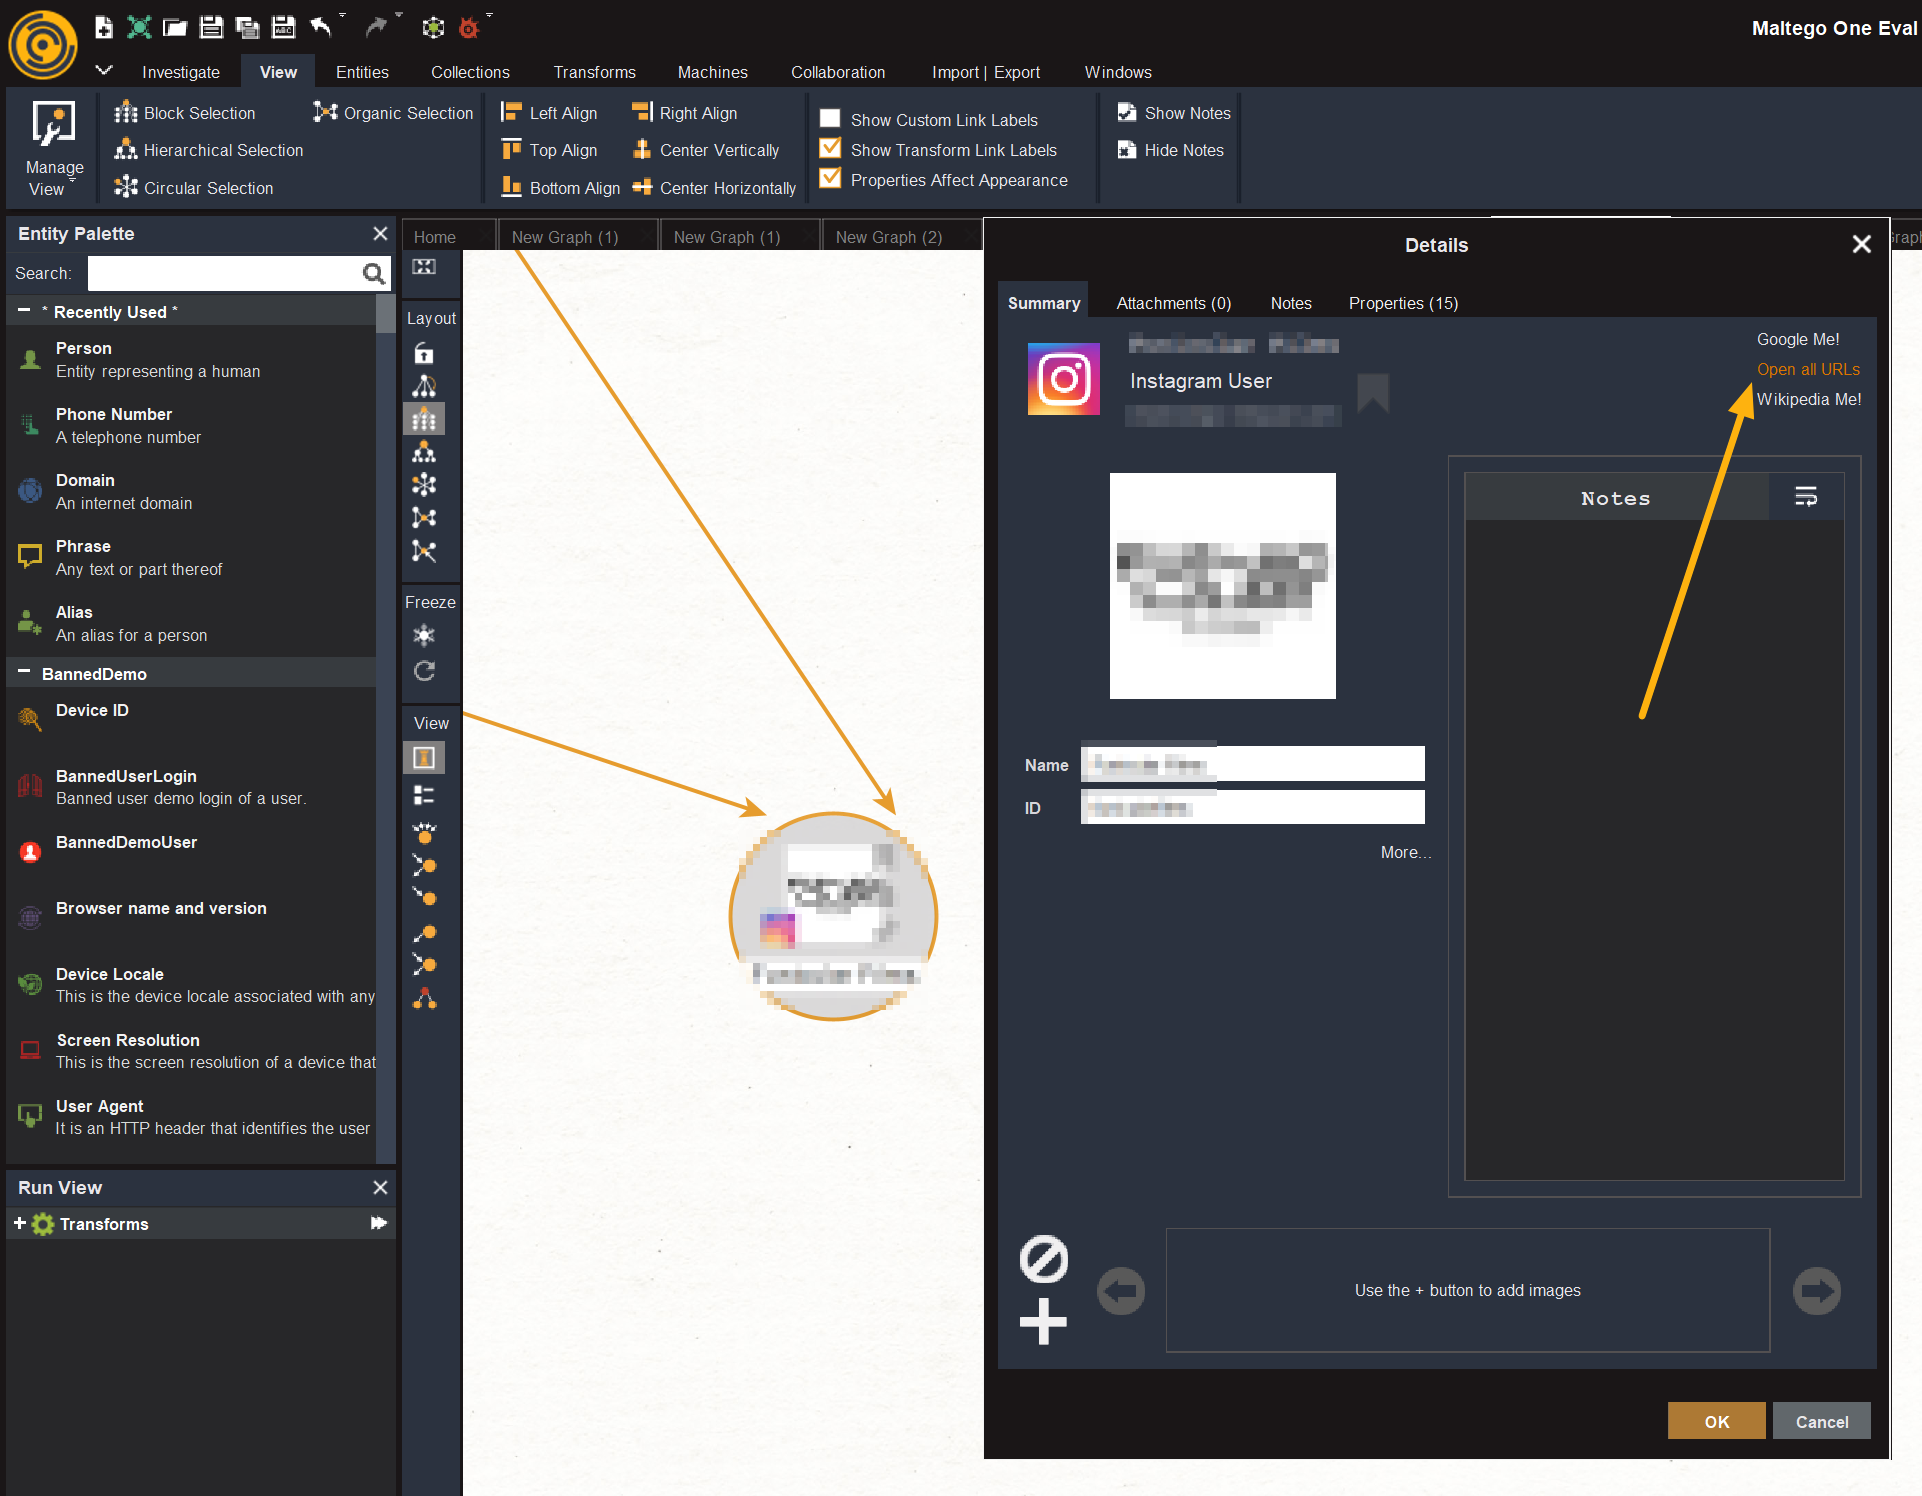Go to the previous image with the left arrow
The height and width of the screenshot is (1496, 1922).
click(1121, 1291)
